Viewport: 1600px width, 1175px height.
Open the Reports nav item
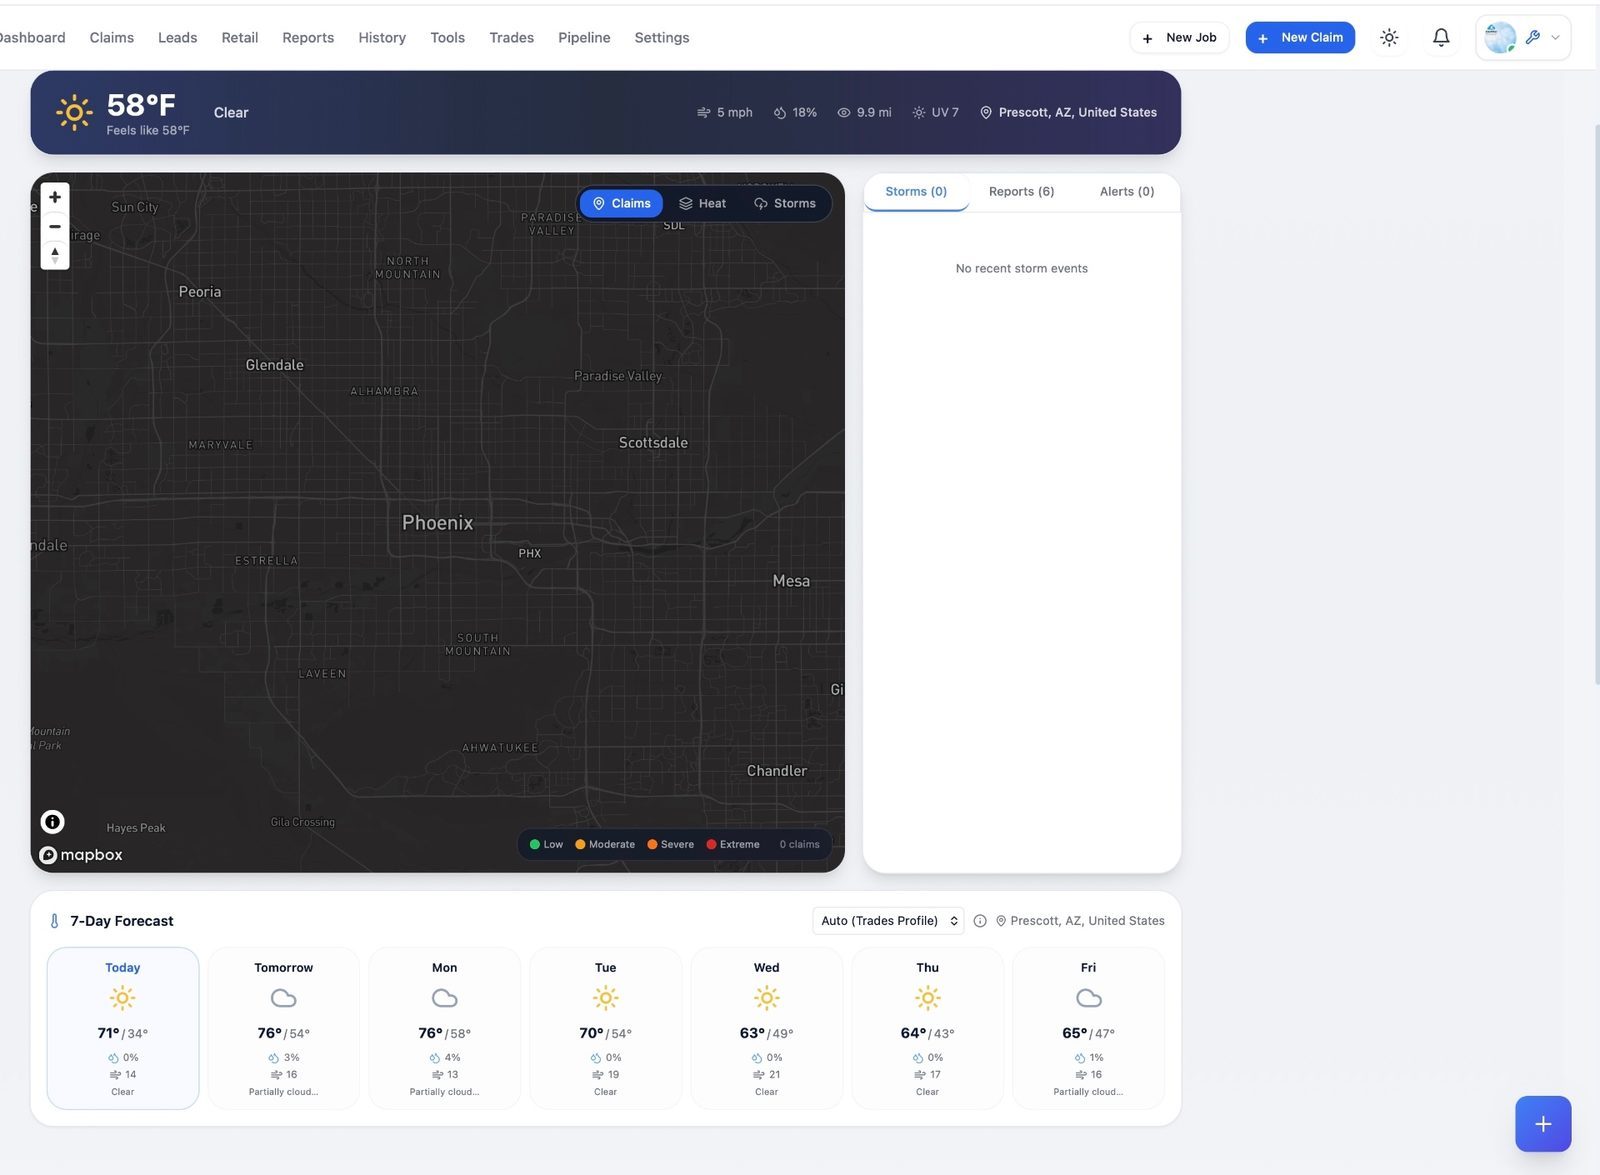[x=308, y=38]
